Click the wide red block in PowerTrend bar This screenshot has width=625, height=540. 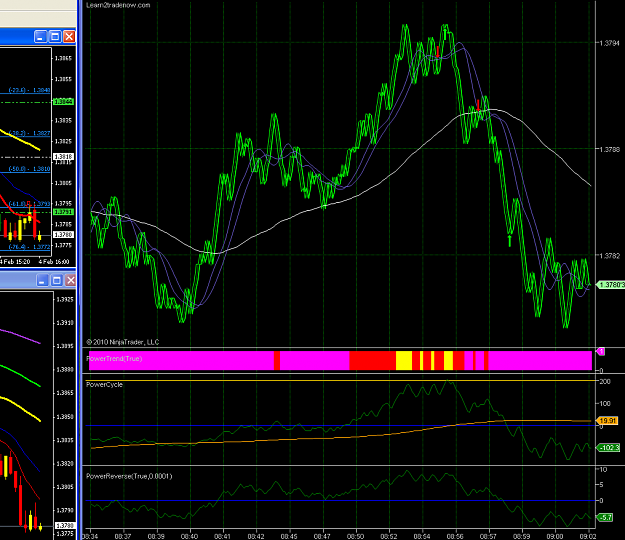click(372, 360)
